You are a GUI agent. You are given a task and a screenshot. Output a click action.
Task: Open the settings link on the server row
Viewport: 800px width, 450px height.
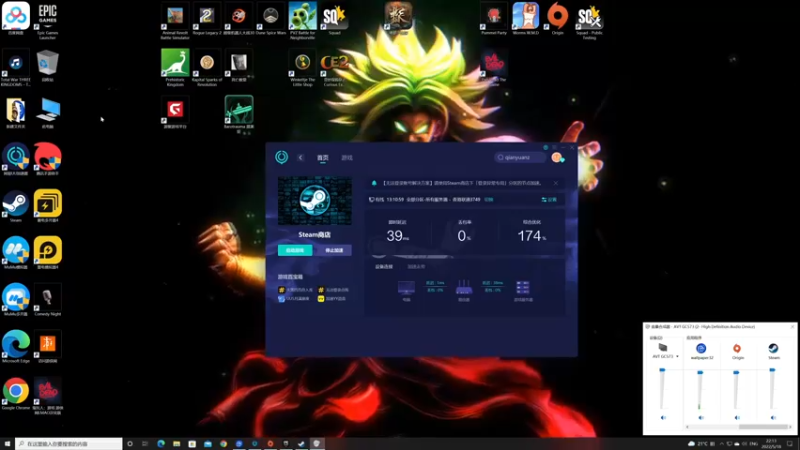click(x=549, y=199)
